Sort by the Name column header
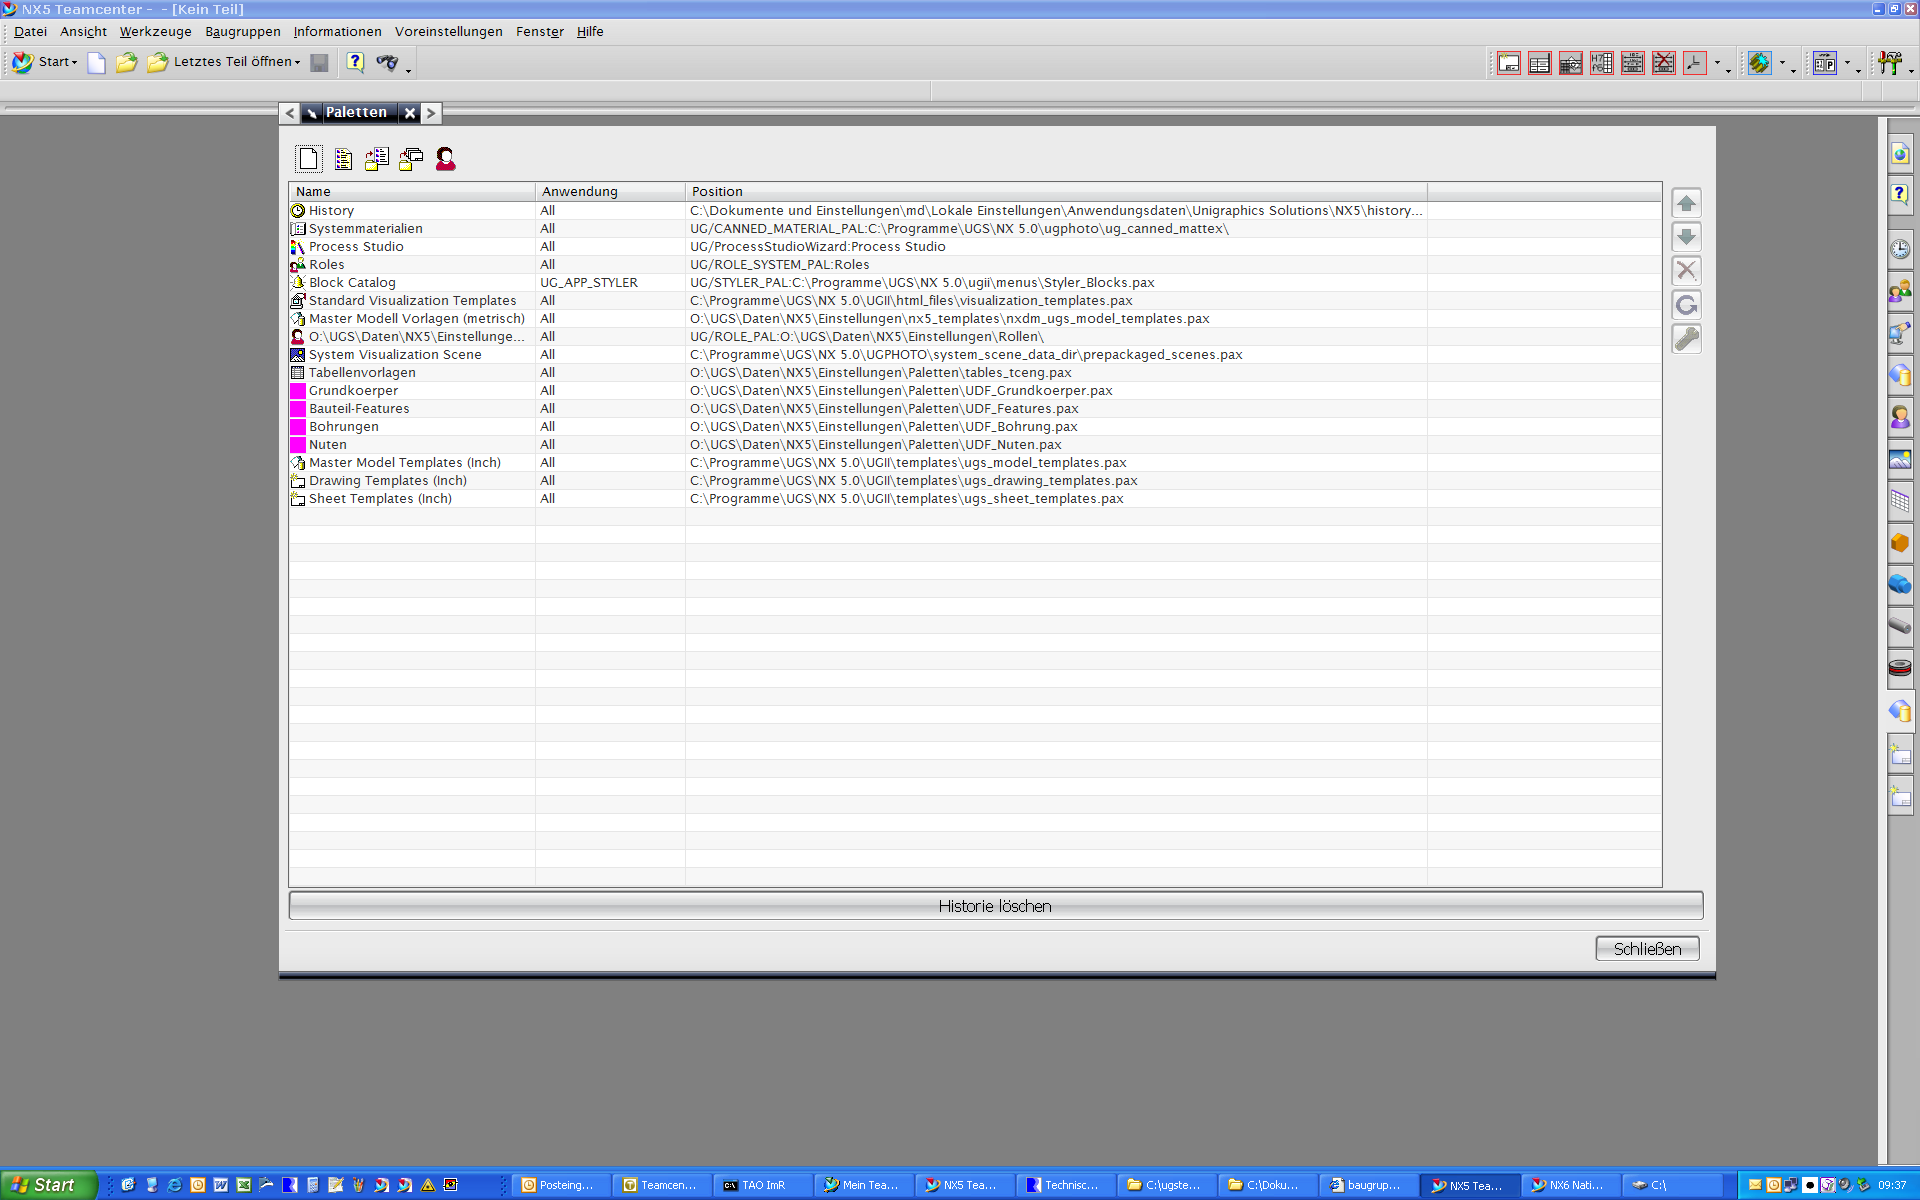1920x1200 pixels. (x=412, y=191)
